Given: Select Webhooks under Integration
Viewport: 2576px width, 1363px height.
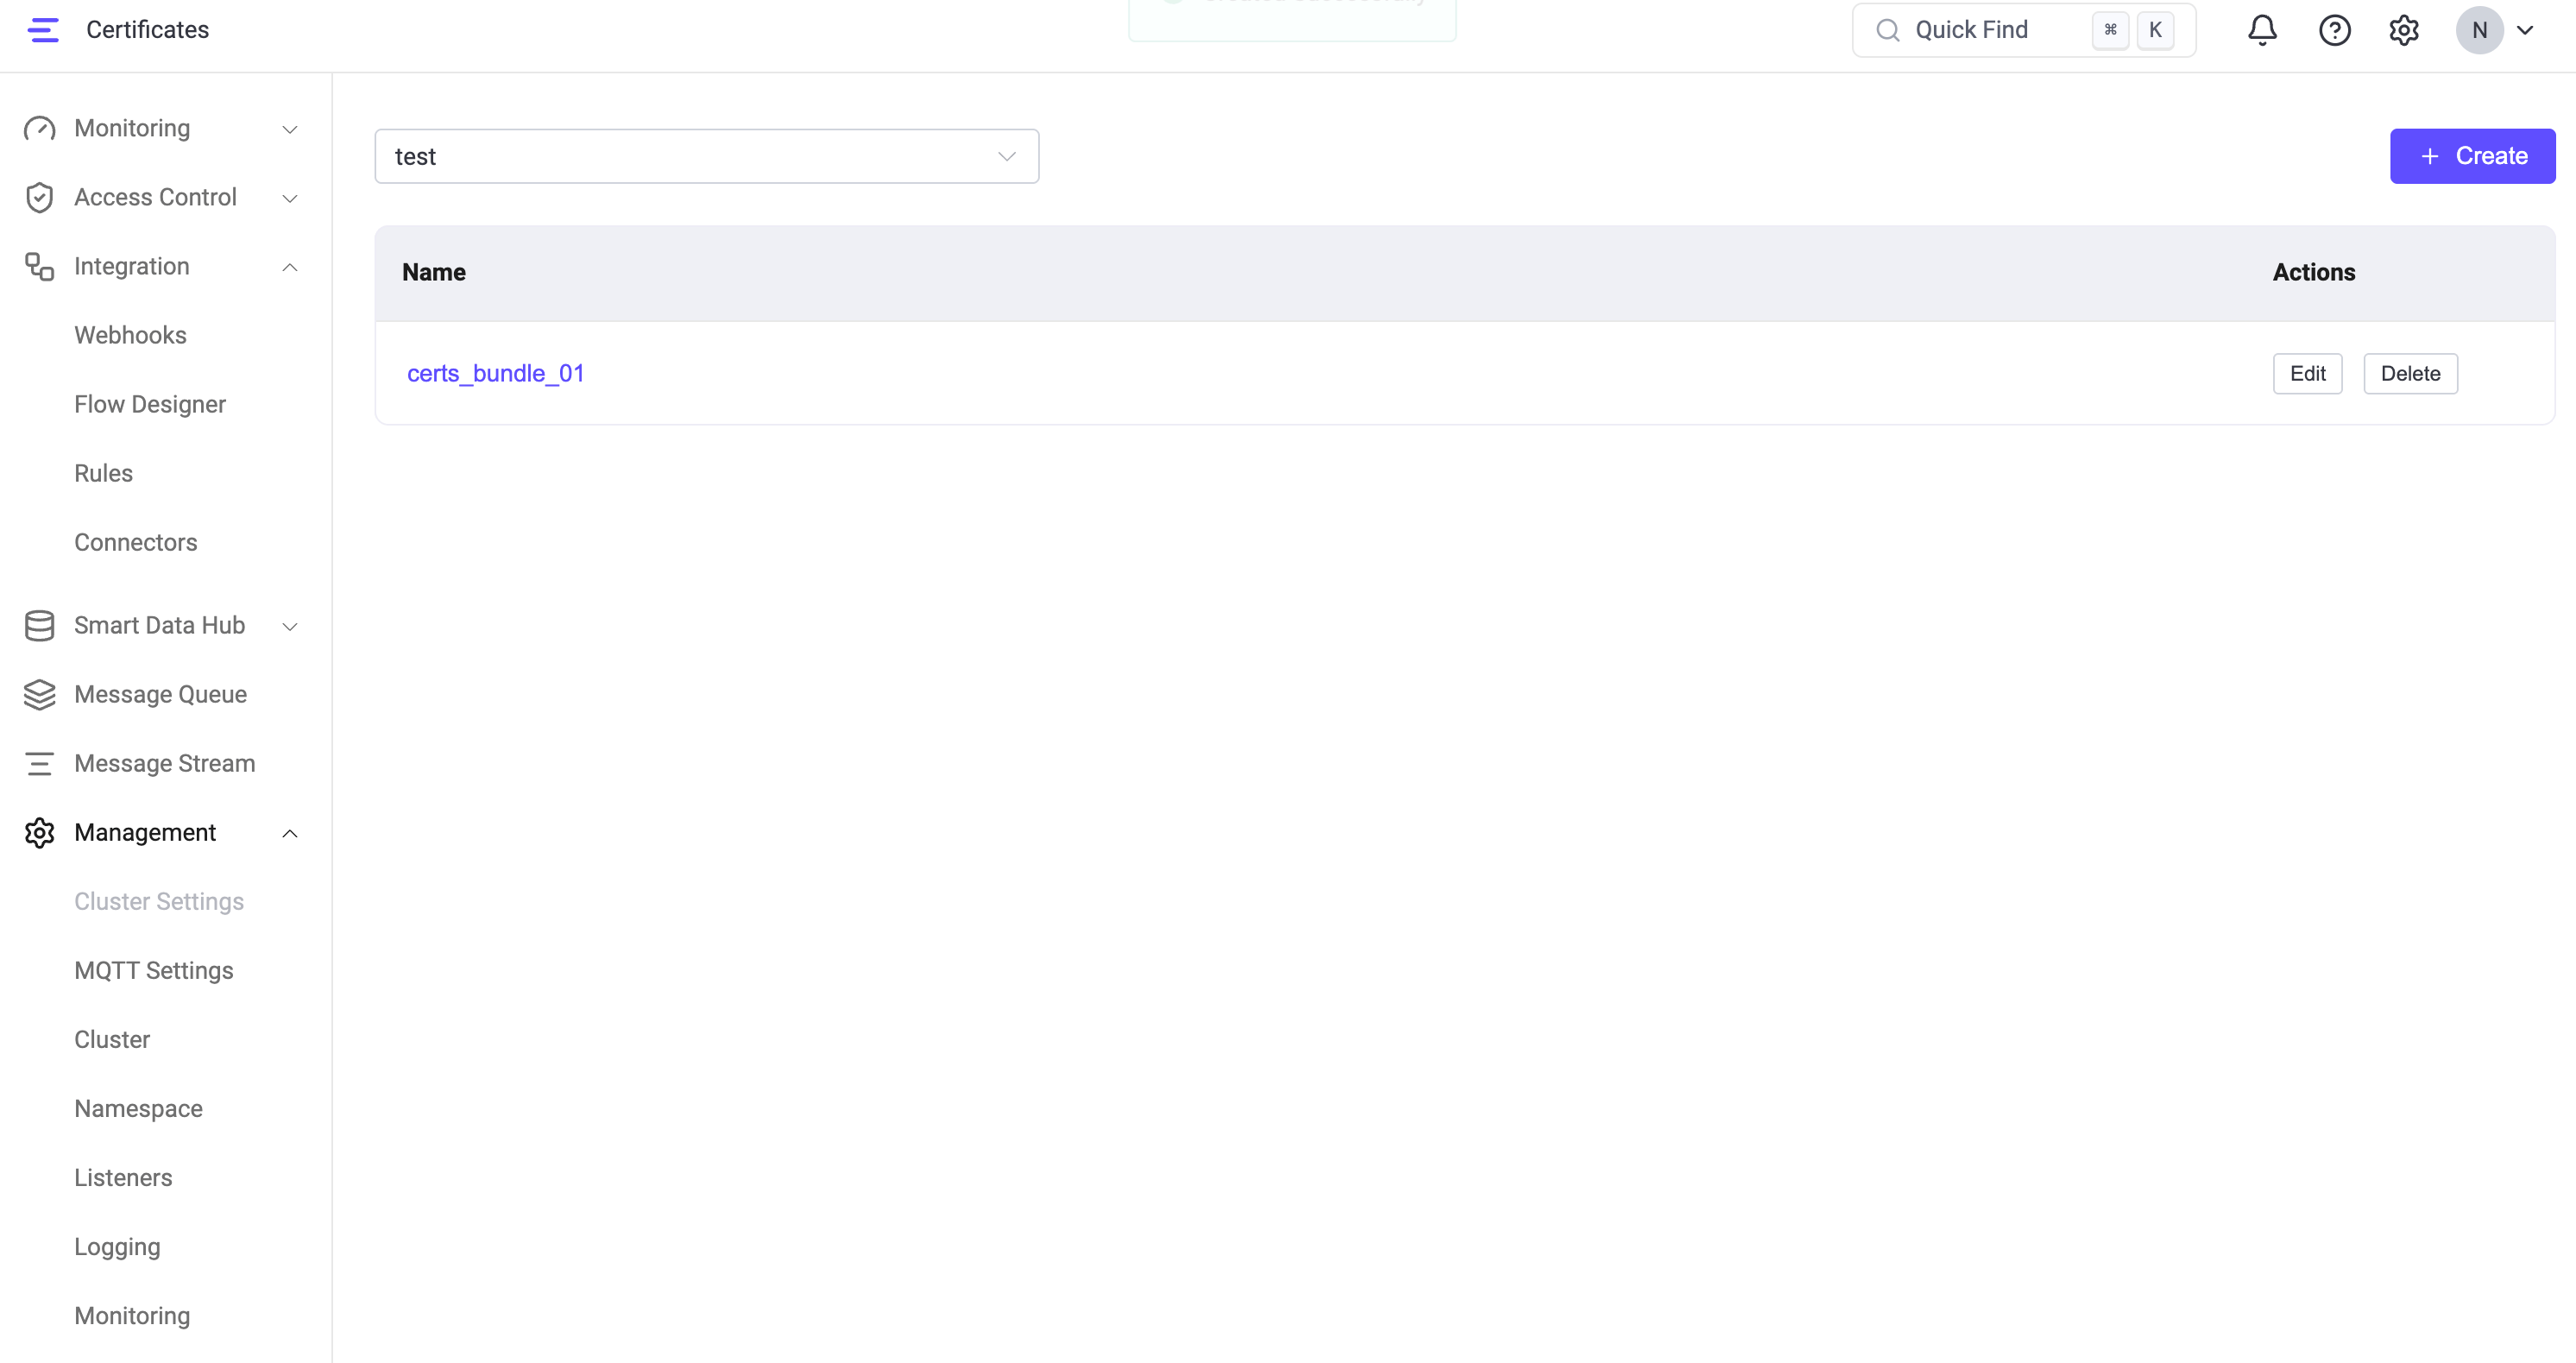Looking at the screenshot, I should tap(130, 335).
